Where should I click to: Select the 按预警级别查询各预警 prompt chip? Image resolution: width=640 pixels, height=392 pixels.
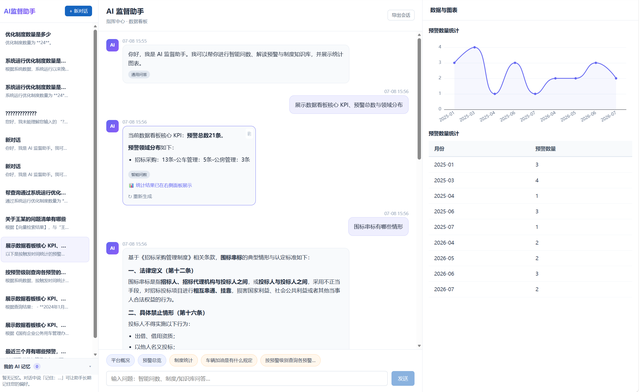290,360
